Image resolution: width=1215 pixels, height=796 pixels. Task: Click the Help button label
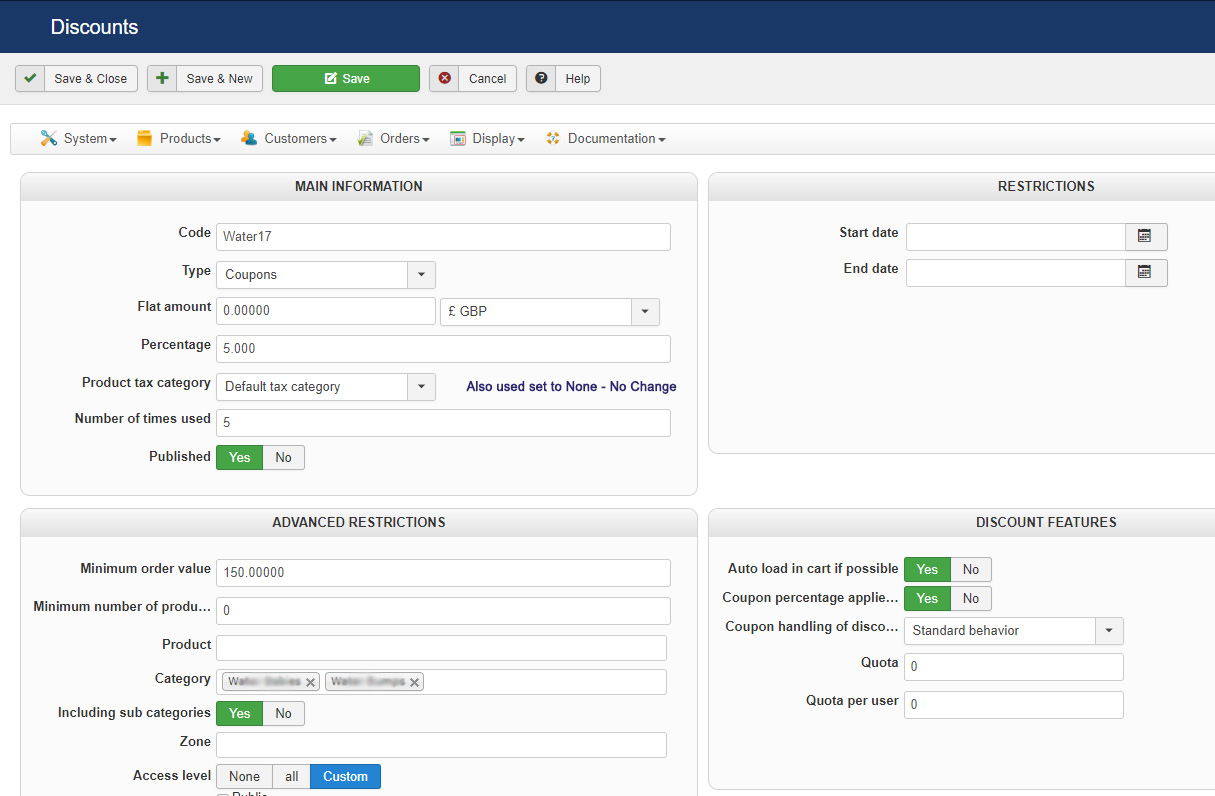(578, 79)
